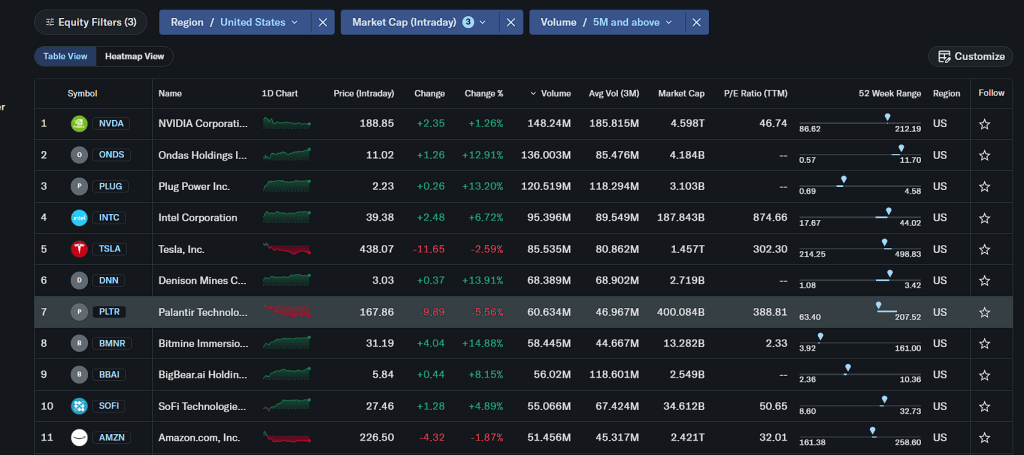This screenshot has height=455, width=1024.
Task: Click the PLUG company icon
Action: (79, 186)
